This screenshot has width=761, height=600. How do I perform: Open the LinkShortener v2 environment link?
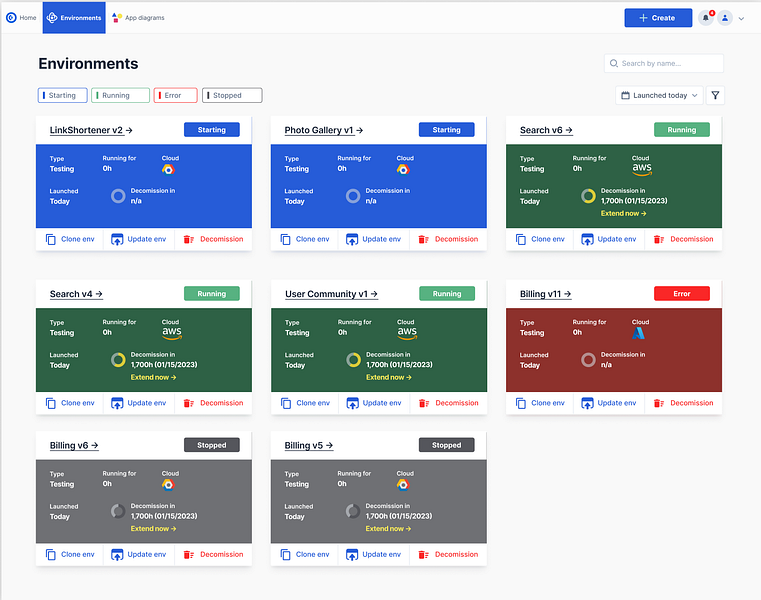pyautogui.click(x=91, y=130)
